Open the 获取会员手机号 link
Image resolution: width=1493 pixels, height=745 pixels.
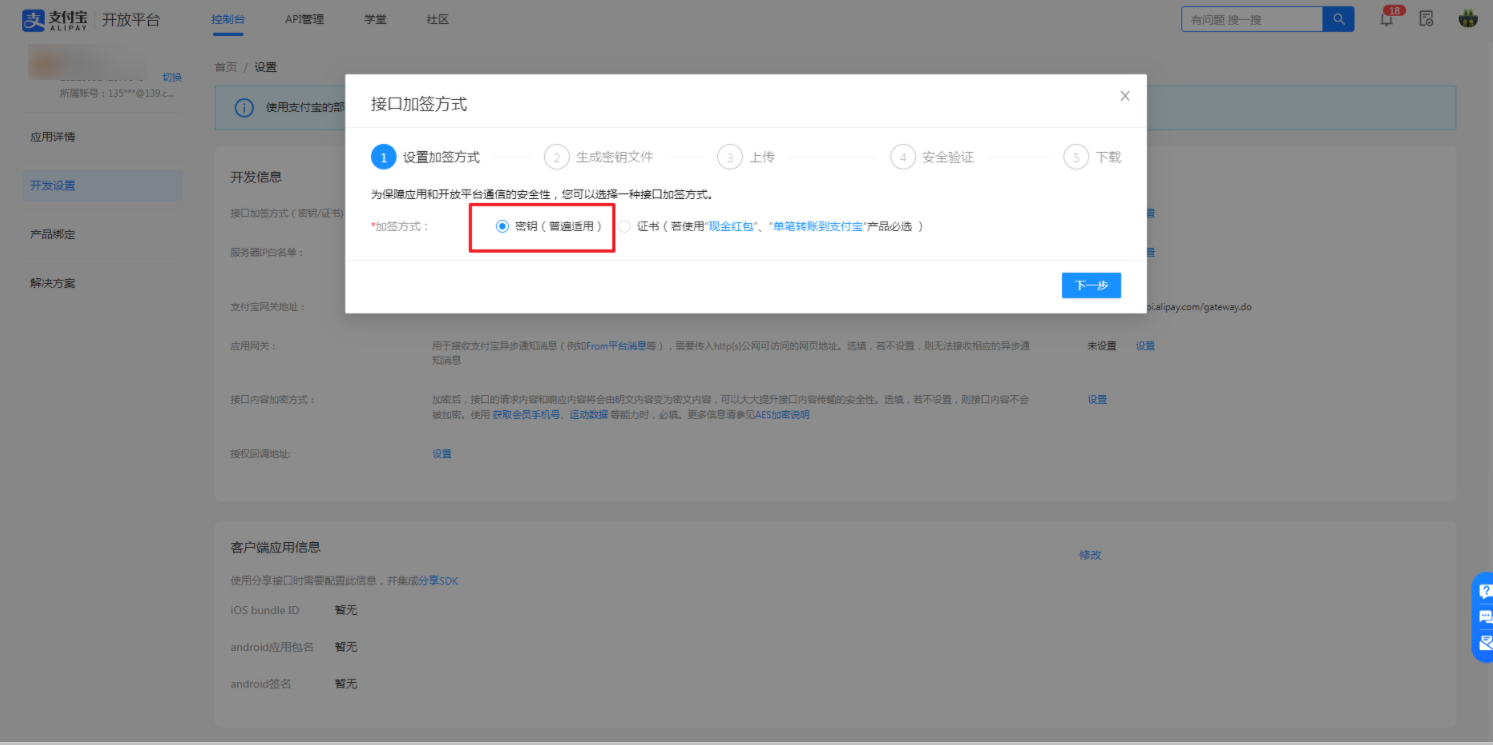tap(526, 415)
